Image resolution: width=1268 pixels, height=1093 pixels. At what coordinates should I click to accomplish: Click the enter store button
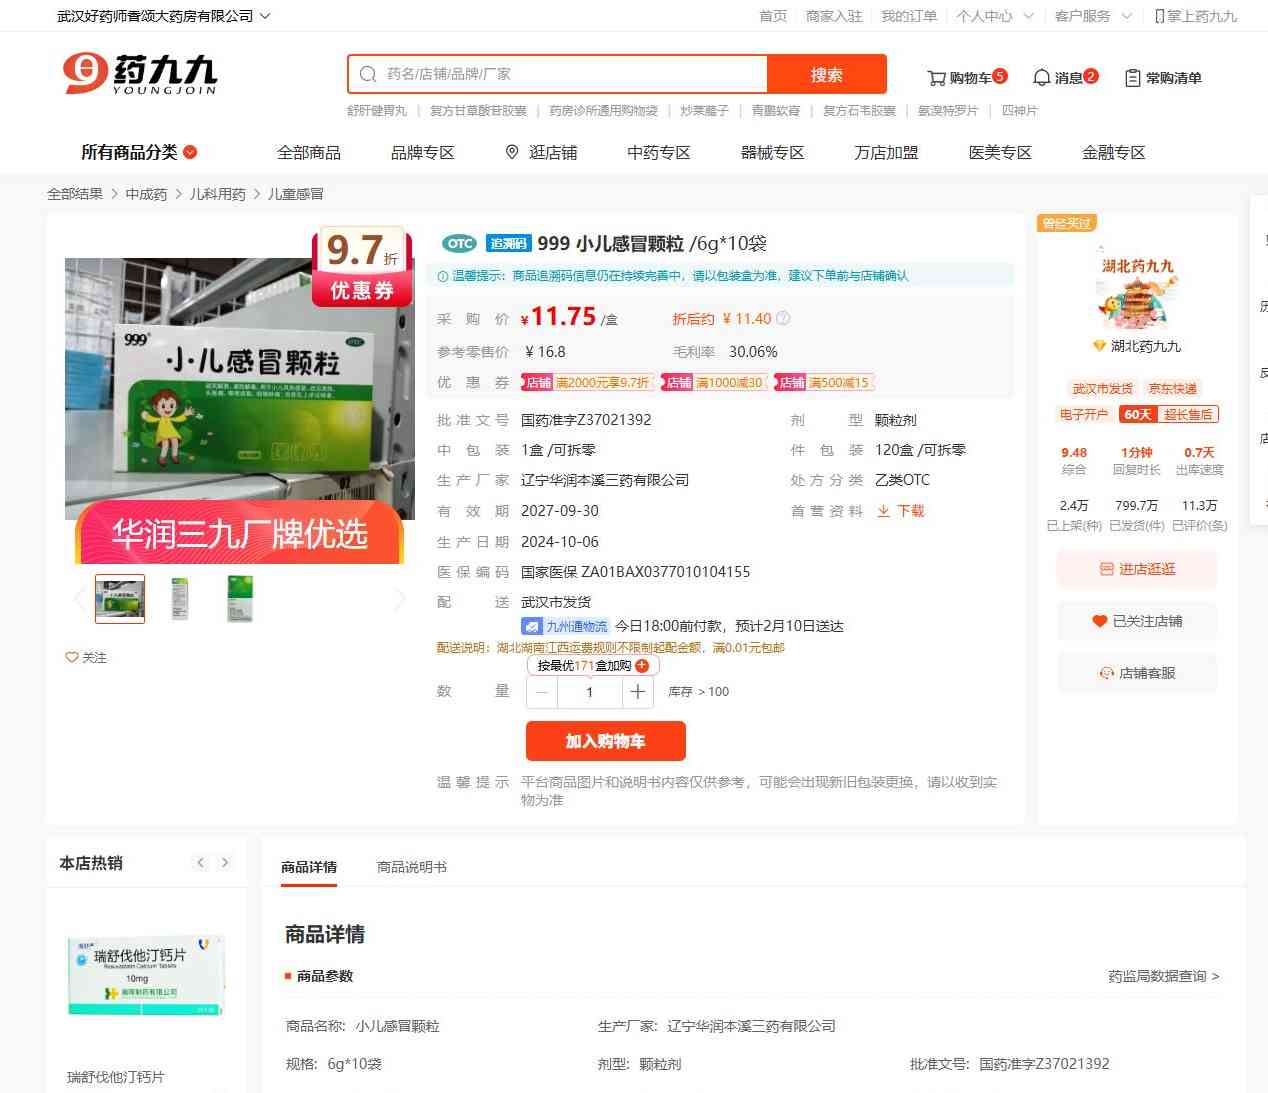(x=1137, y=569)
